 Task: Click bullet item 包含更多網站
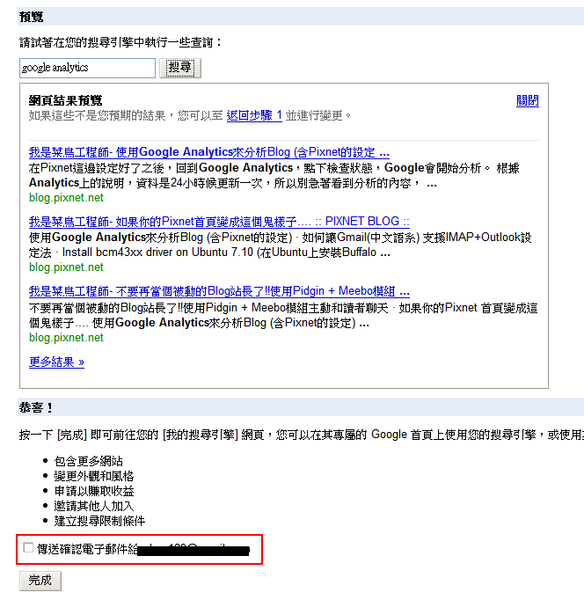pyautogui.click(x=88, y=461)
